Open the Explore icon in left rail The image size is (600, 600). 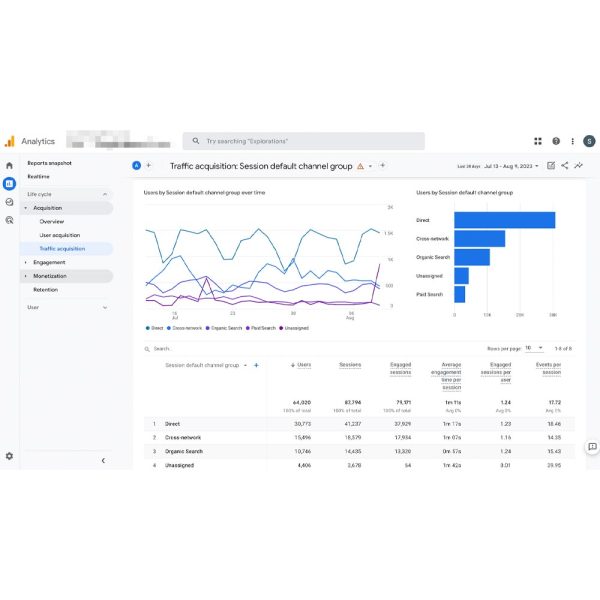coord(9,202)
